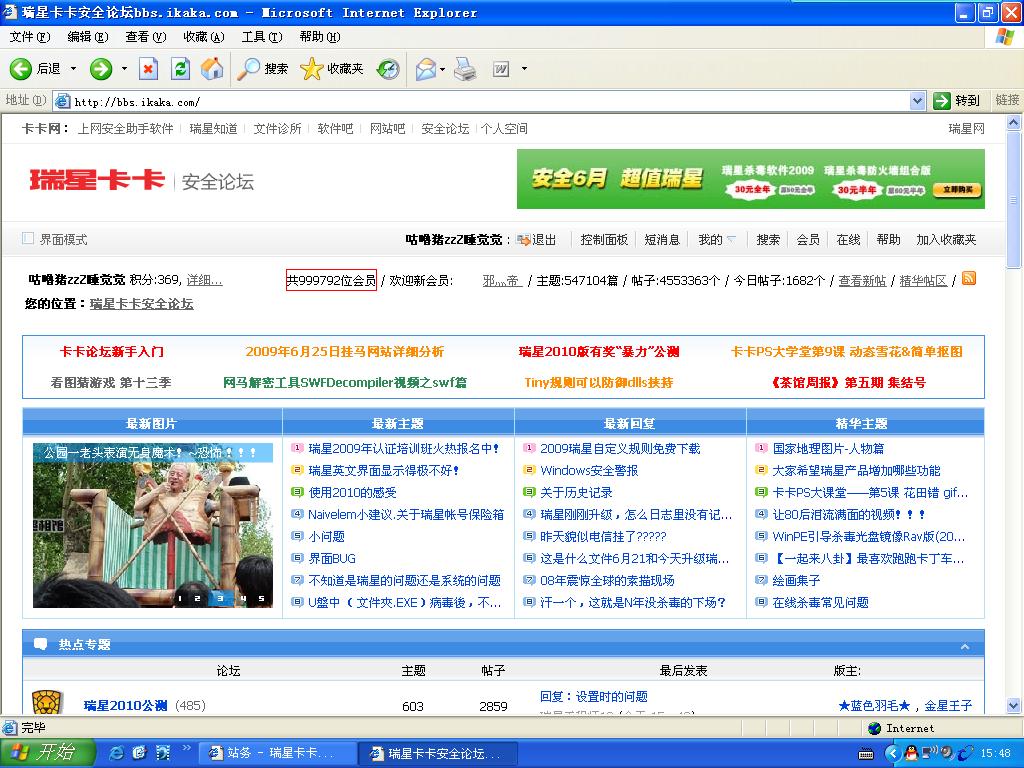Switch to carousel slide 5

pyautogui.click(x=261, y=598)
